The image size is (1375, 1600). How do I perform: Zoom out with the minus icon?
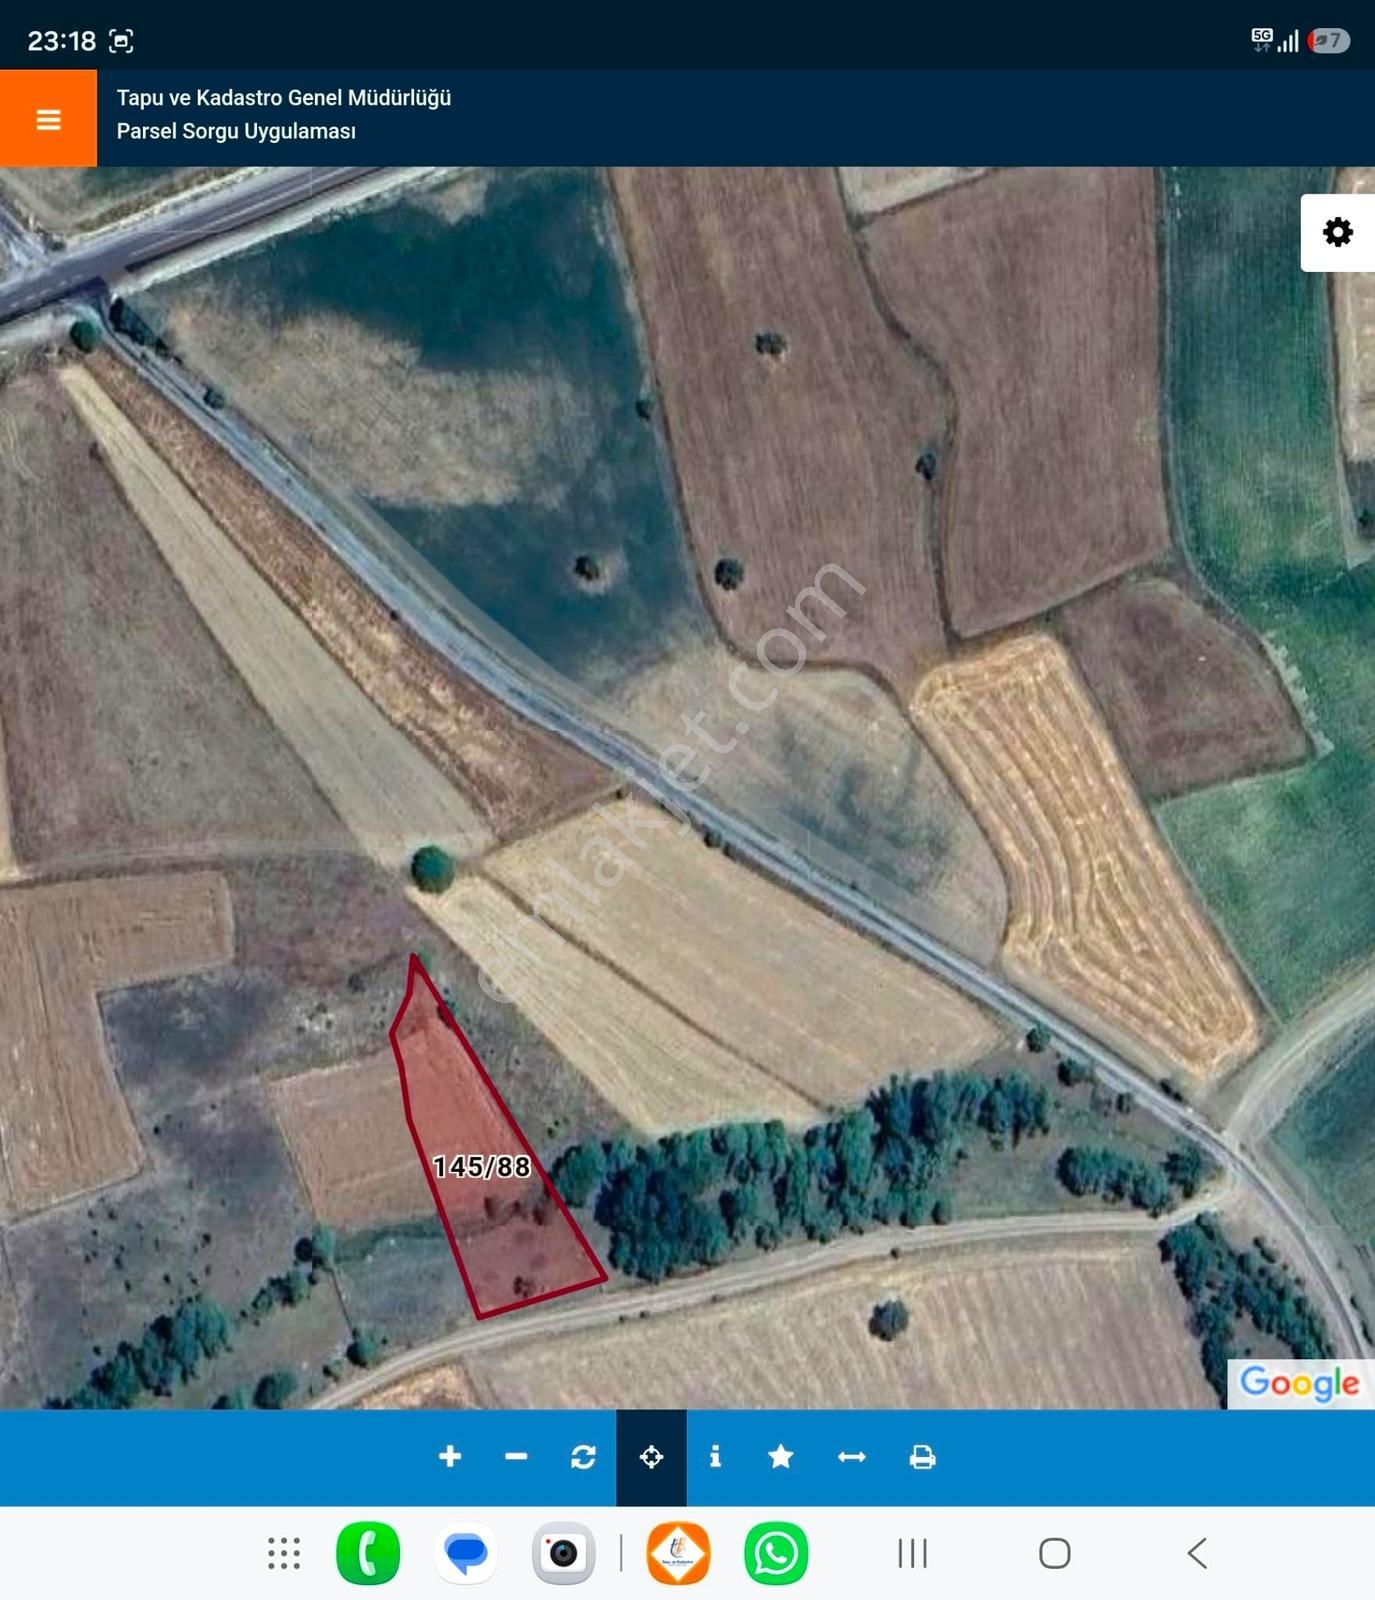click(x=516, y=1457)
